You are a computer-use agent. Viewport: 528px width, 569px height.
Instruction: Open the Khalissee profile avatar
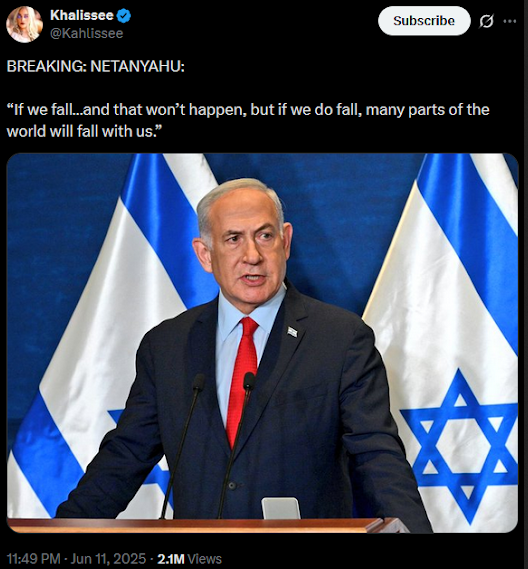(x=25, y=25)
